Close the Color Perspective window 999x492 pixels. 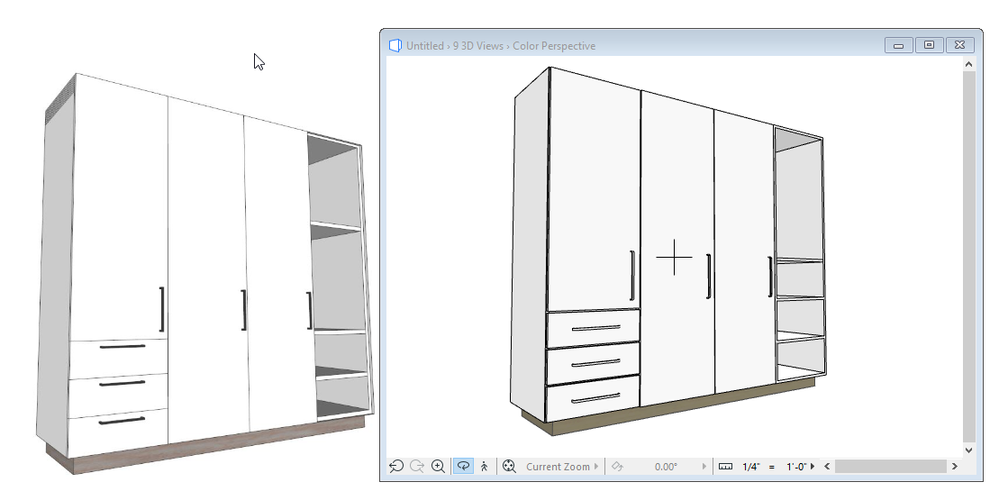(x=959, y=45)
